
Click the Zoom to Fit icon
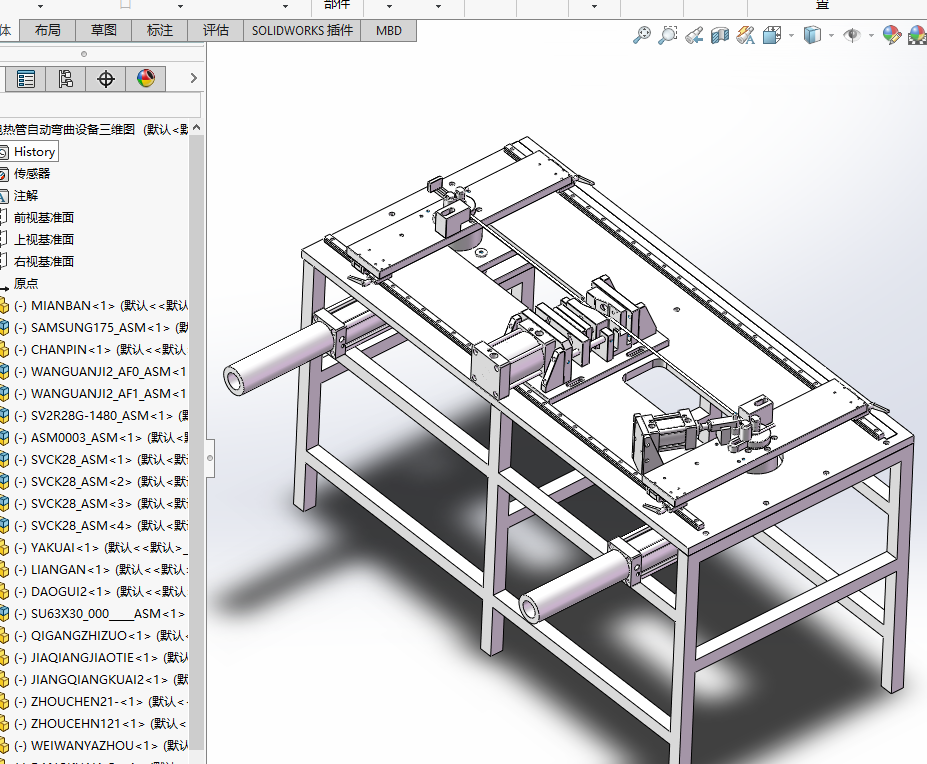642,35
